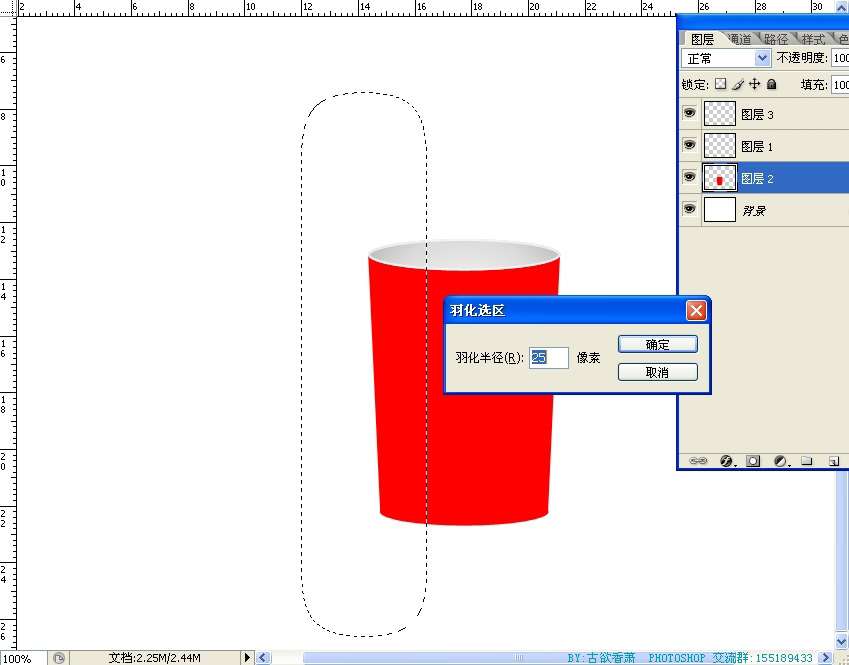
Task: Hide layer 图层 3 with eye icon
Action: click(x=689, y=114)
